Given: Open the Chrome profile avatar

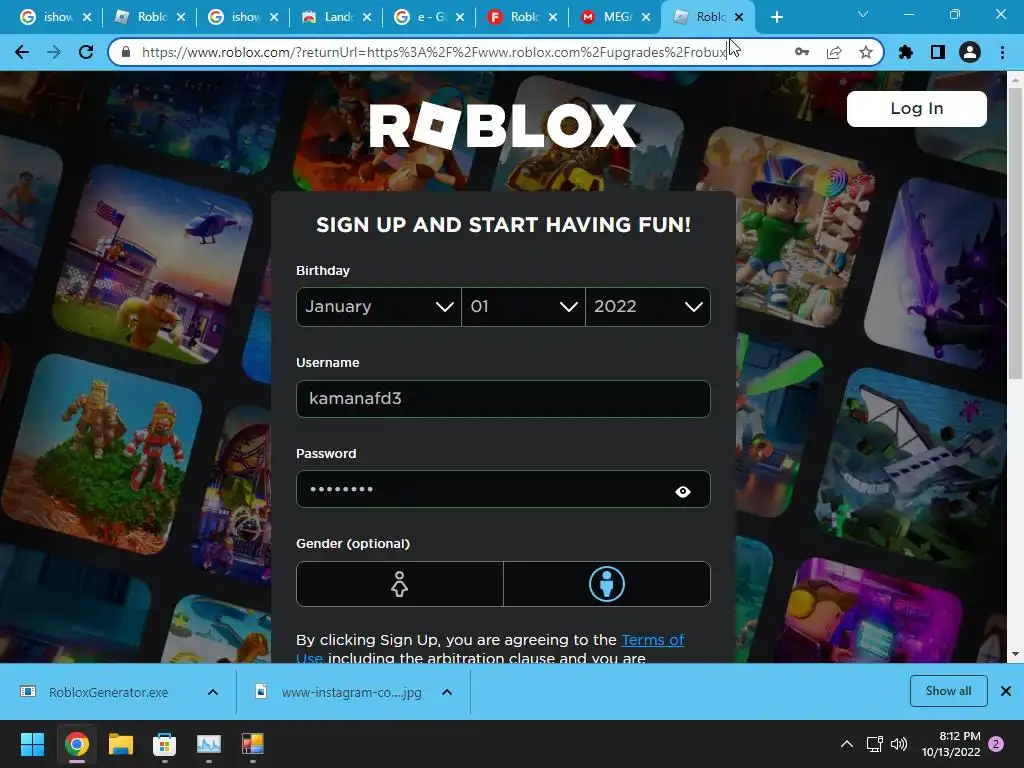Looking at the screenshot, I should click(x=970, y=52).
